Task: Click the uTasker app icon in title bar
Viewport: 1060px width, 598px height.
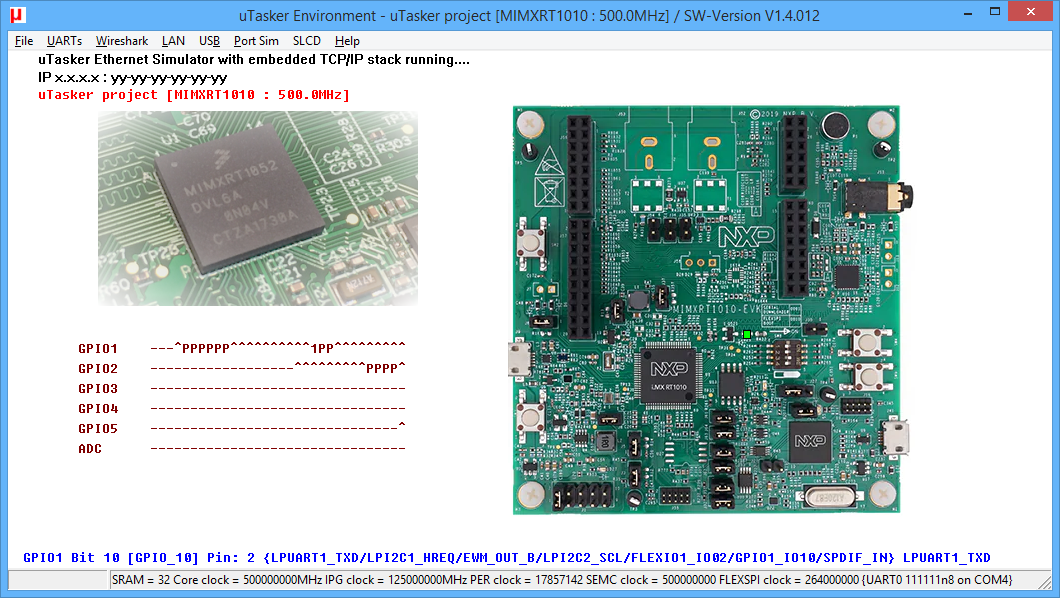Action: pos(18,15)
